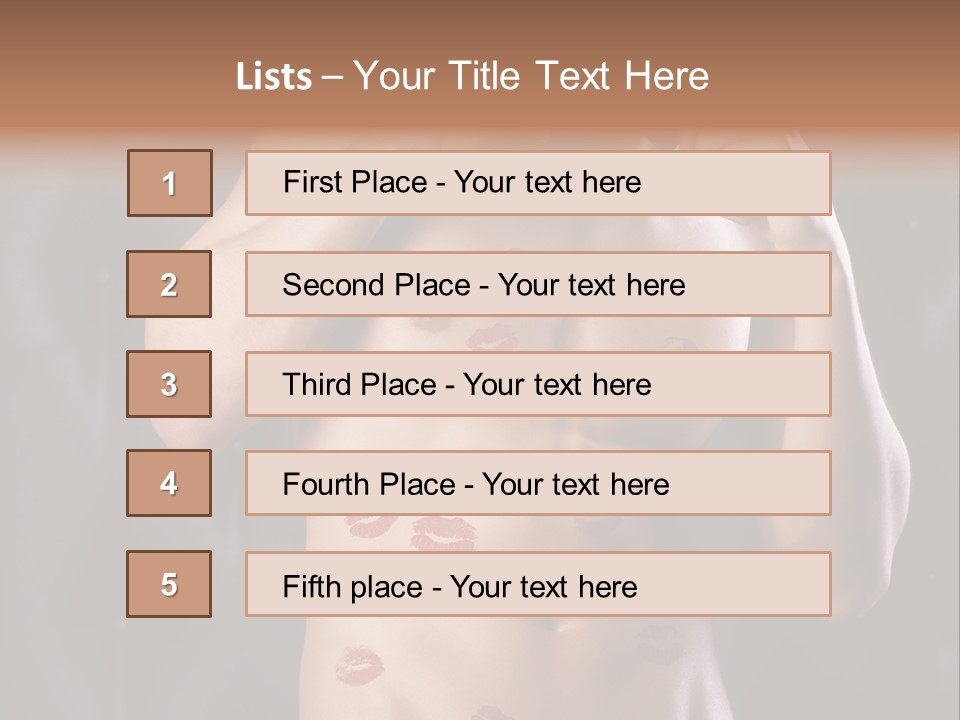
Task: Click the brown header band above the title
Action: [480, 22]
